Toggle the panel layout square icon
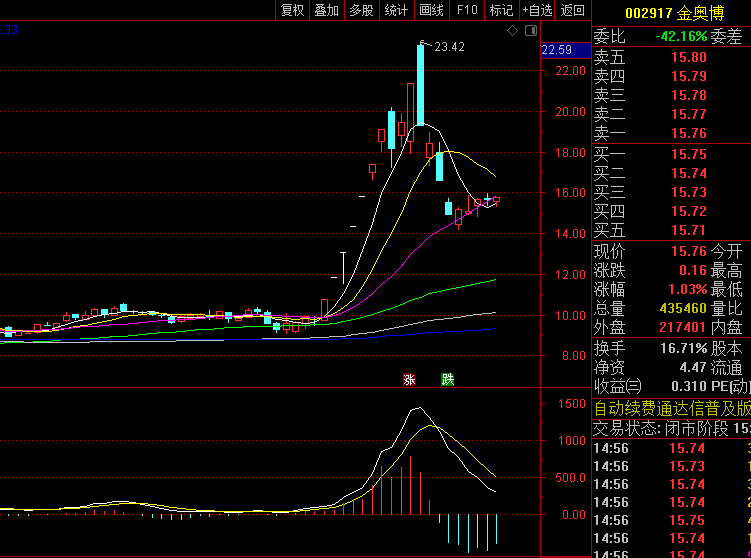Image resolution: width=751 pixels, height=558 pixels. [x=528, y=32]
